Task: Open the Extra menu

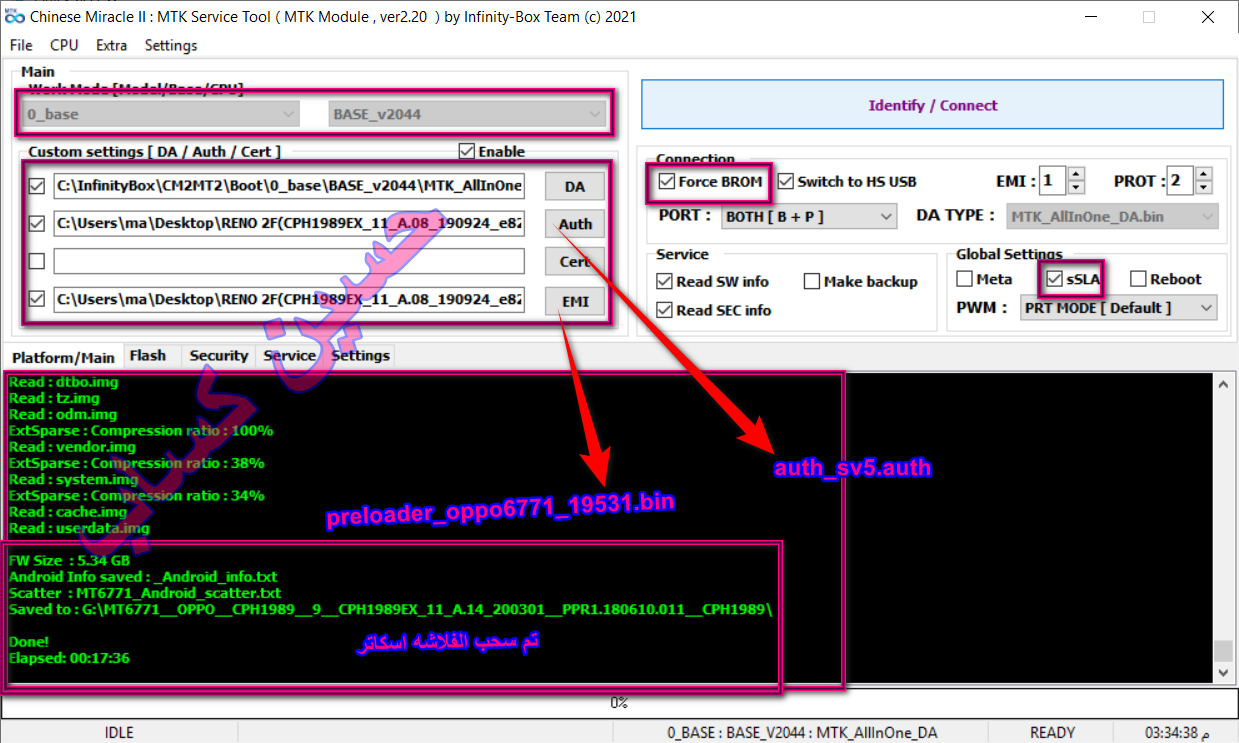Action: click(112, 45)
